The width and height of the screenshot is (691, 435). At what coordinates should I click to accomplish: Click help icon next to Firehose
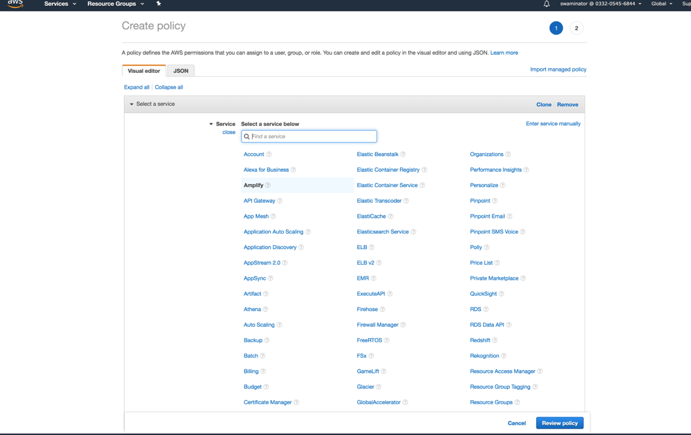point(382,309)
